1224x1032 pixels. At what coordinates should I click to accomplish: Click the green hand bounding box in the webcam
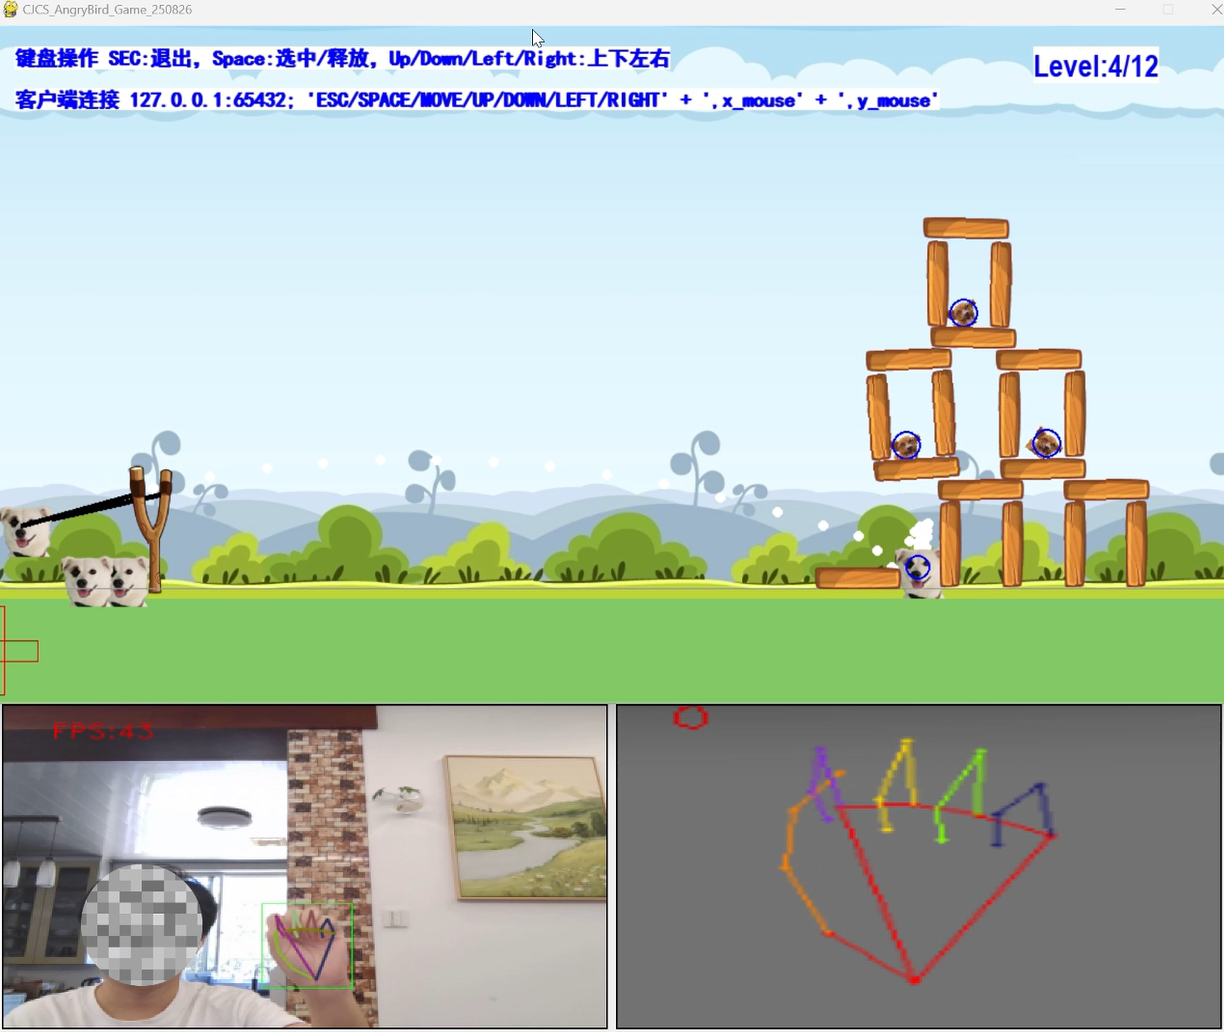tap(307, 946)
